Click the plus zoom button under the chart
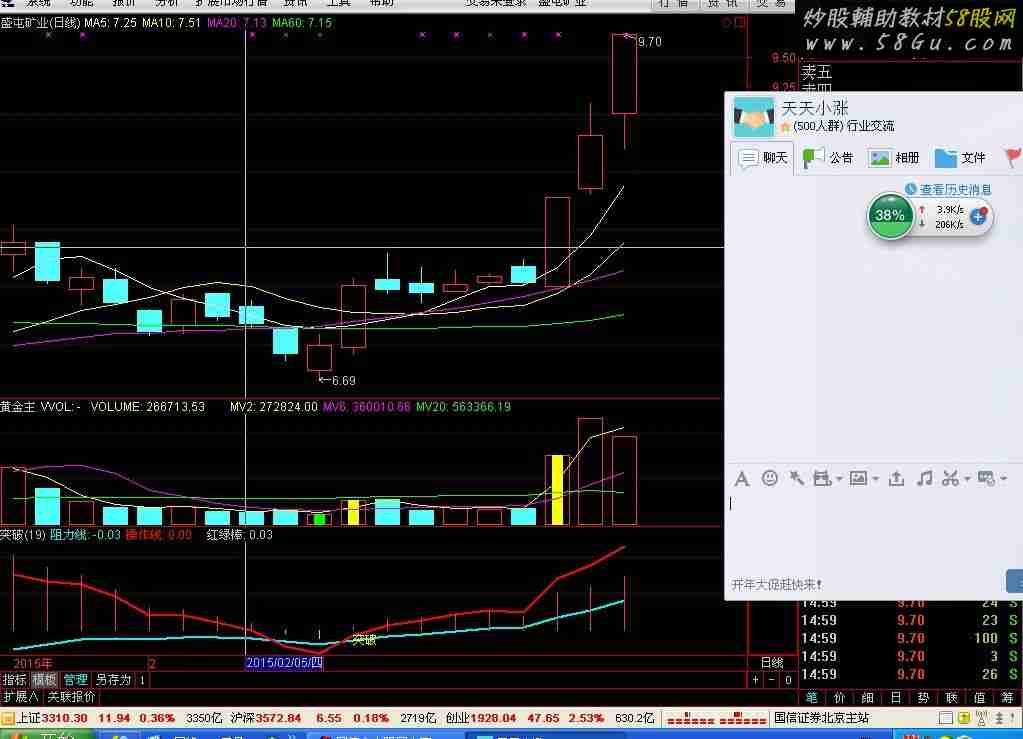Image resolution: width=1023 pixels, height=739 pixels. (756, 680)
